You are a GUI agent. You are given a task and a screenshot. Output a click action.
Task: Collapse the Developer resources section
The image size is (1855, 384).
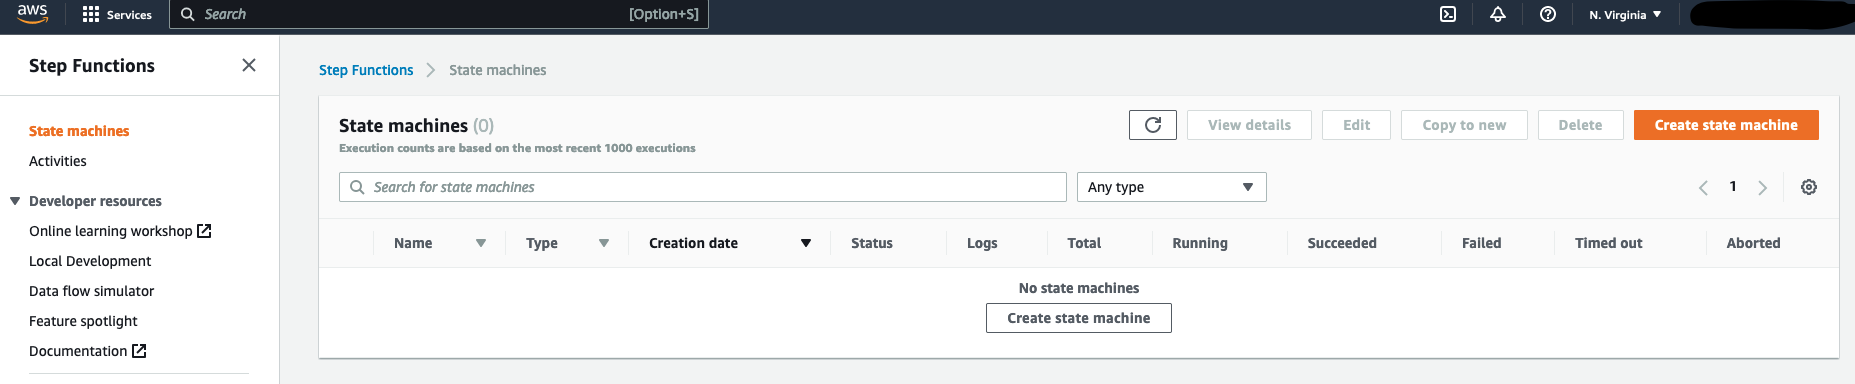[x=15, y=201]
